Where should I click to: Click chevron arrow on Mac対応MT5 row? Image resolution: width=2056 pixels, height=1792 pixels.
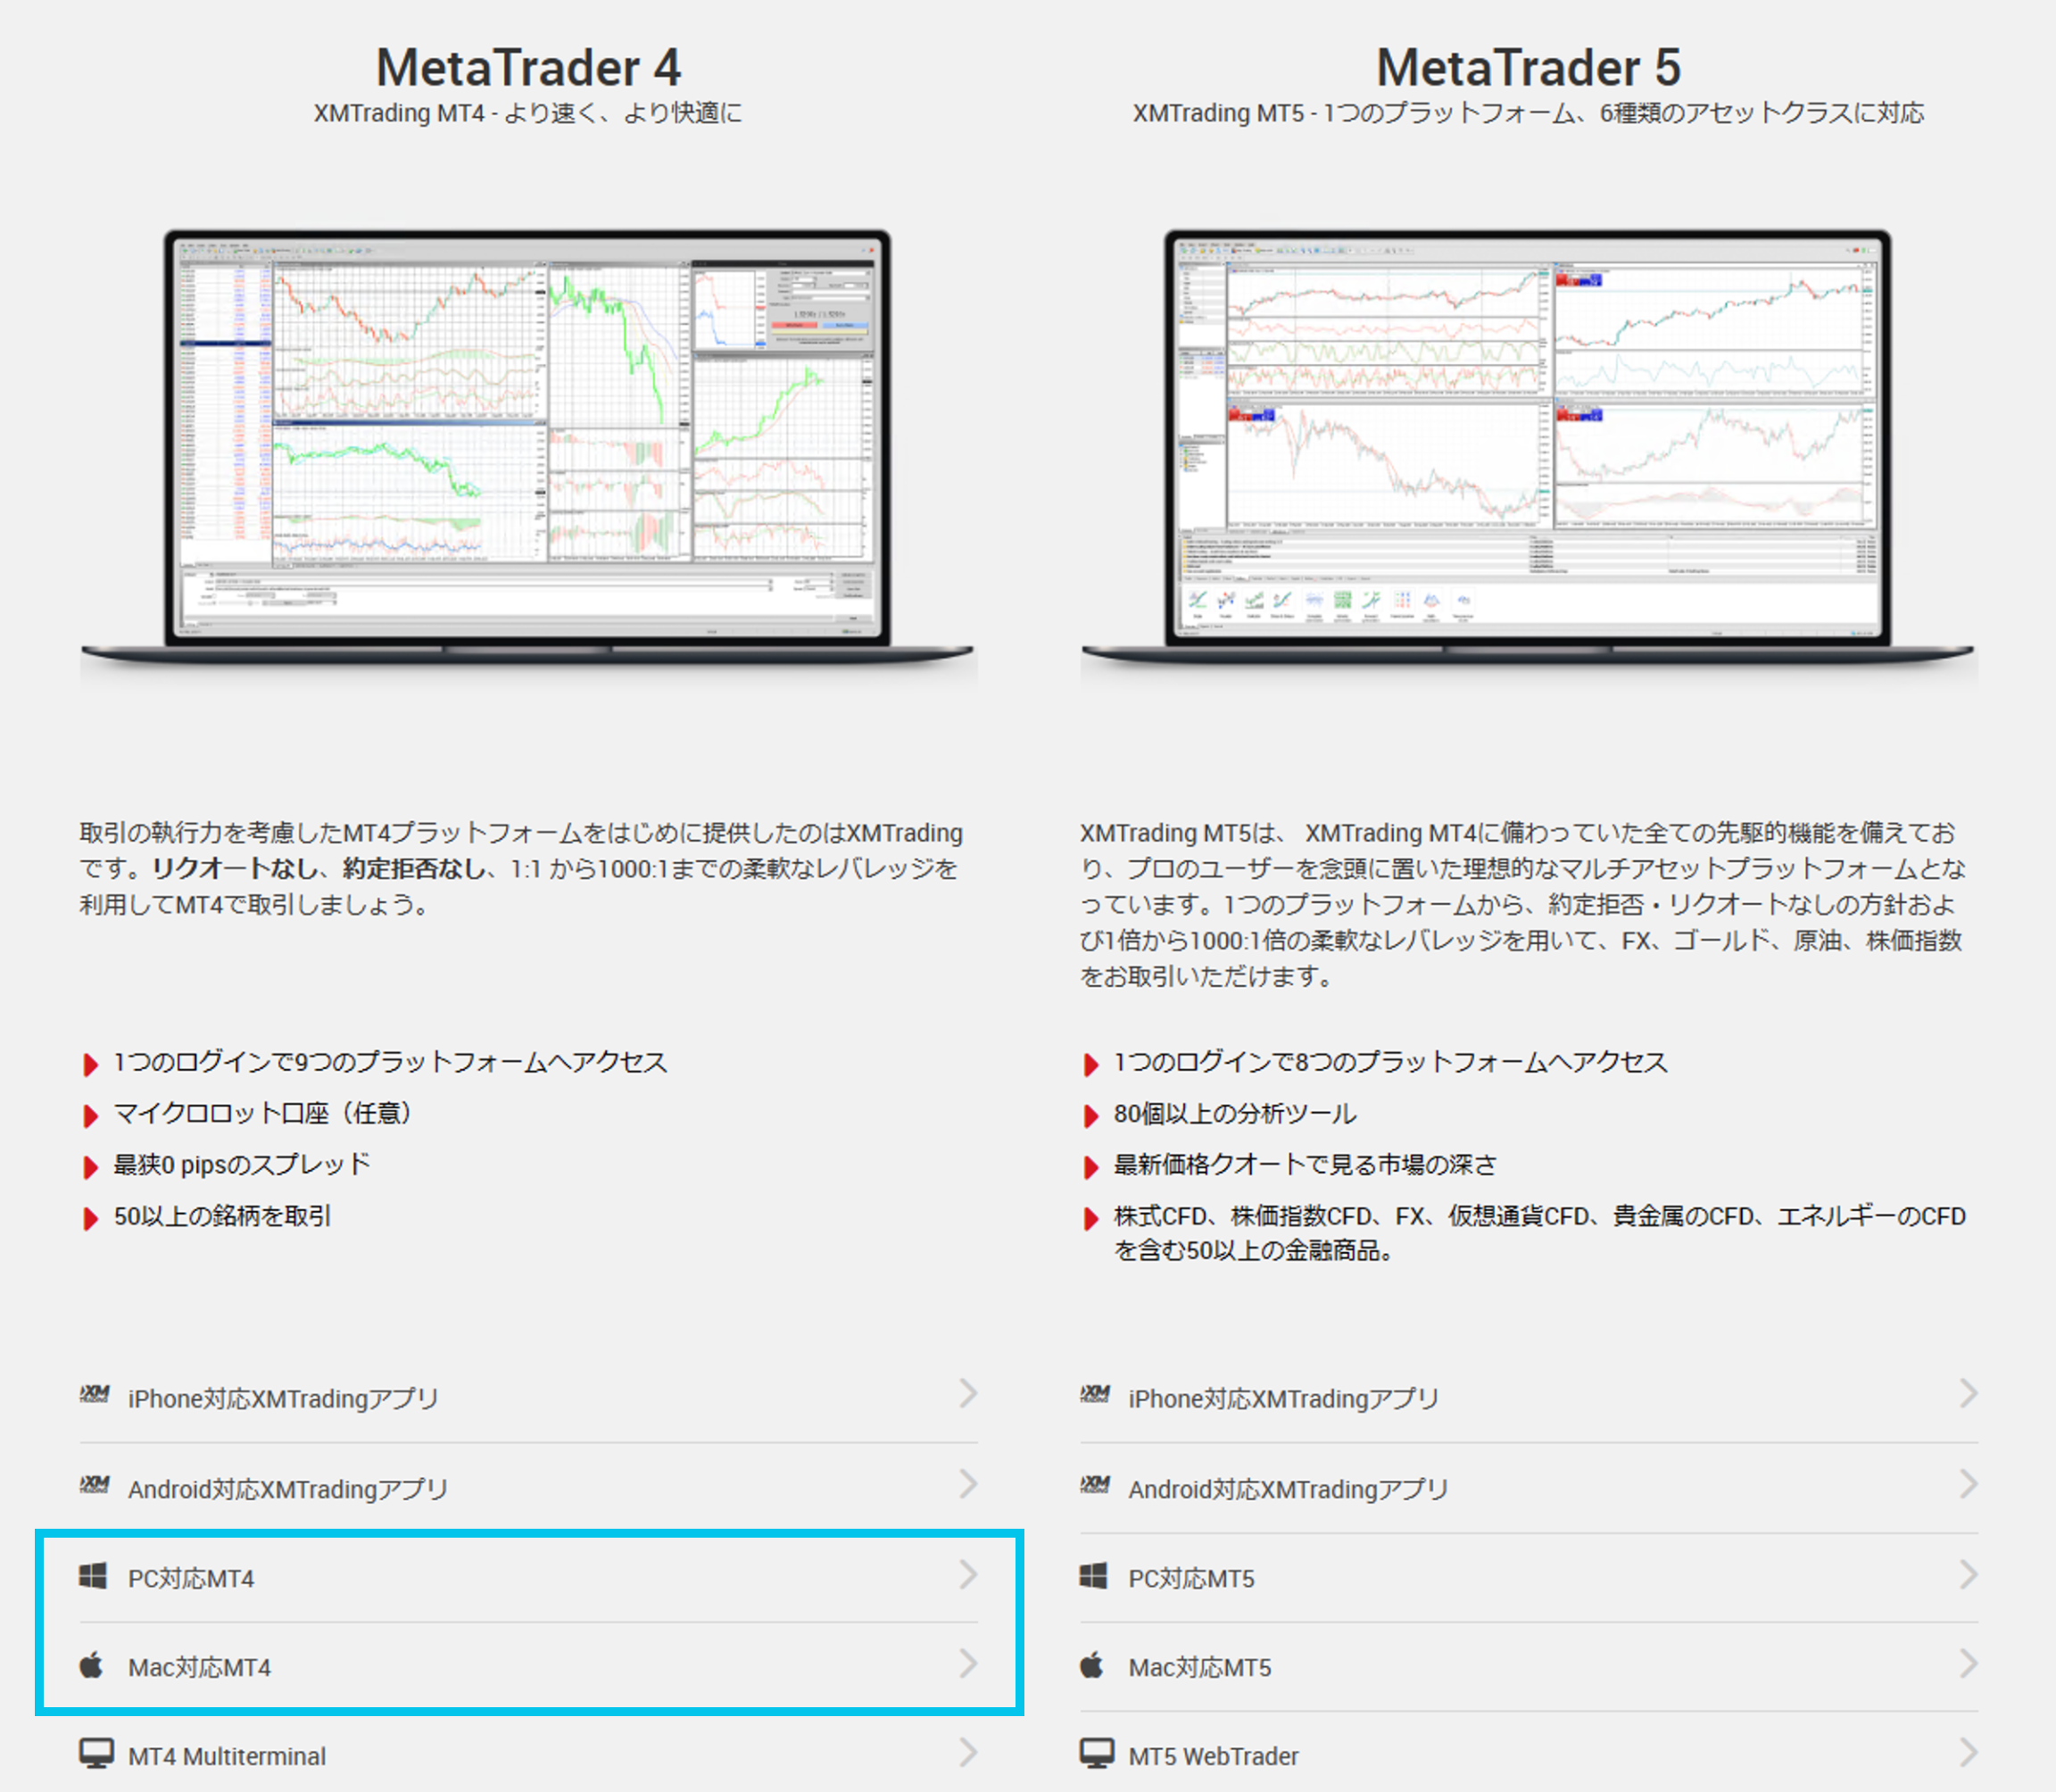point(1968,1664)
